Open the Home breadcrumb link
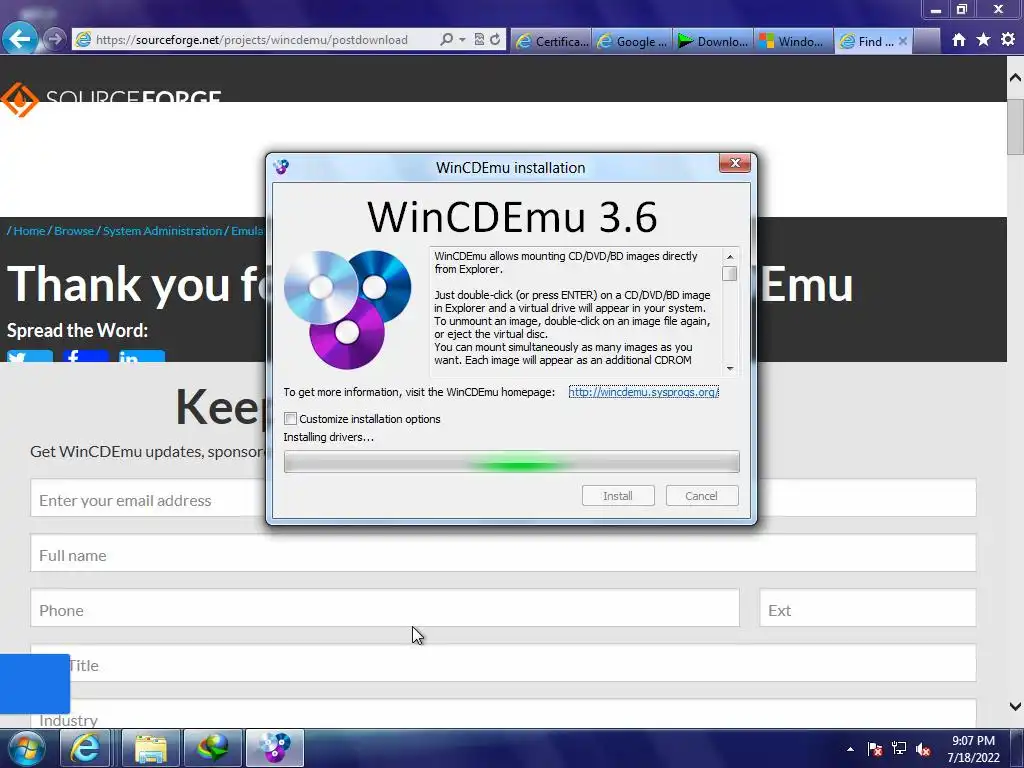Image resolution: width=1024 pixels, height=768 pixels. point(29,231)
